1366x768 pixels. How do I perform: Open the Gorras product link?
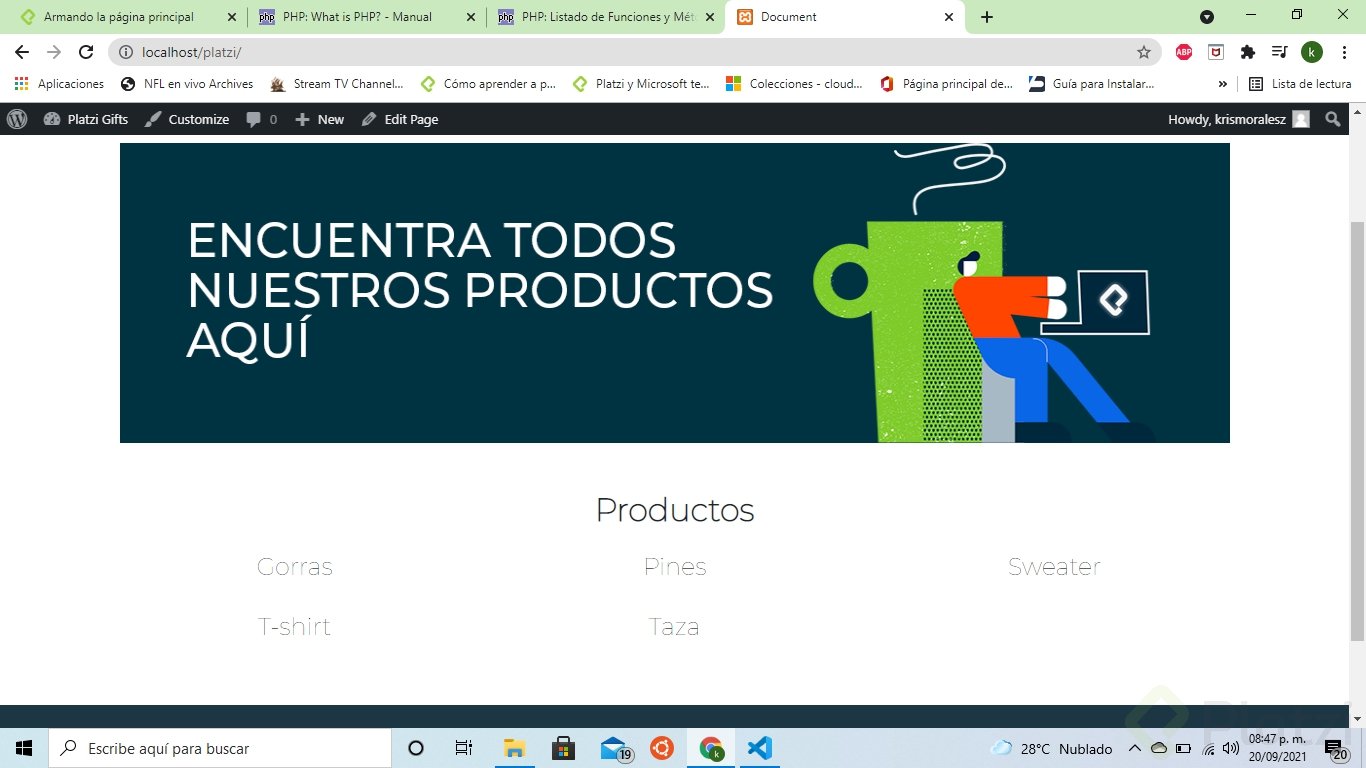pos(294,566)
